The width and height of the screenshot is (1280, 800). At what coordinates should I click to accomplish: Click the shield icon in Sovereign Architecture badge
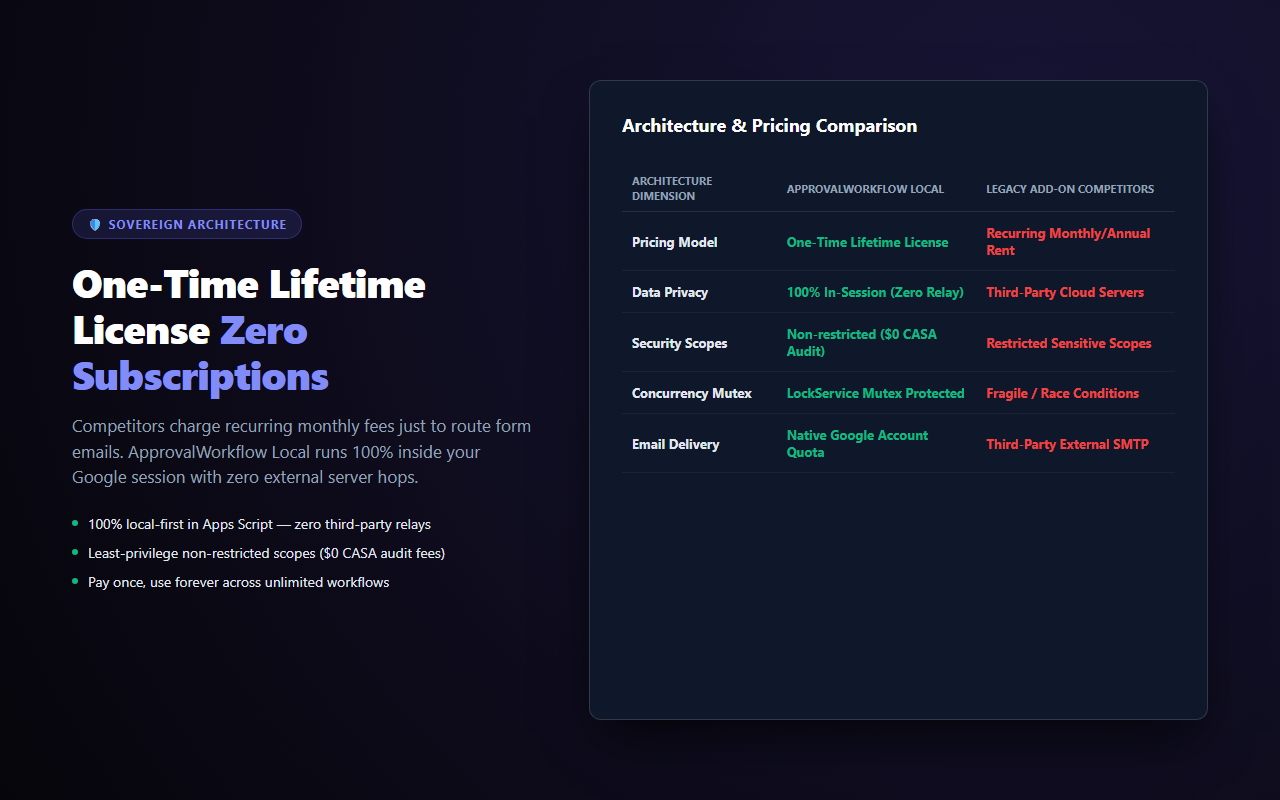[95, 225]
